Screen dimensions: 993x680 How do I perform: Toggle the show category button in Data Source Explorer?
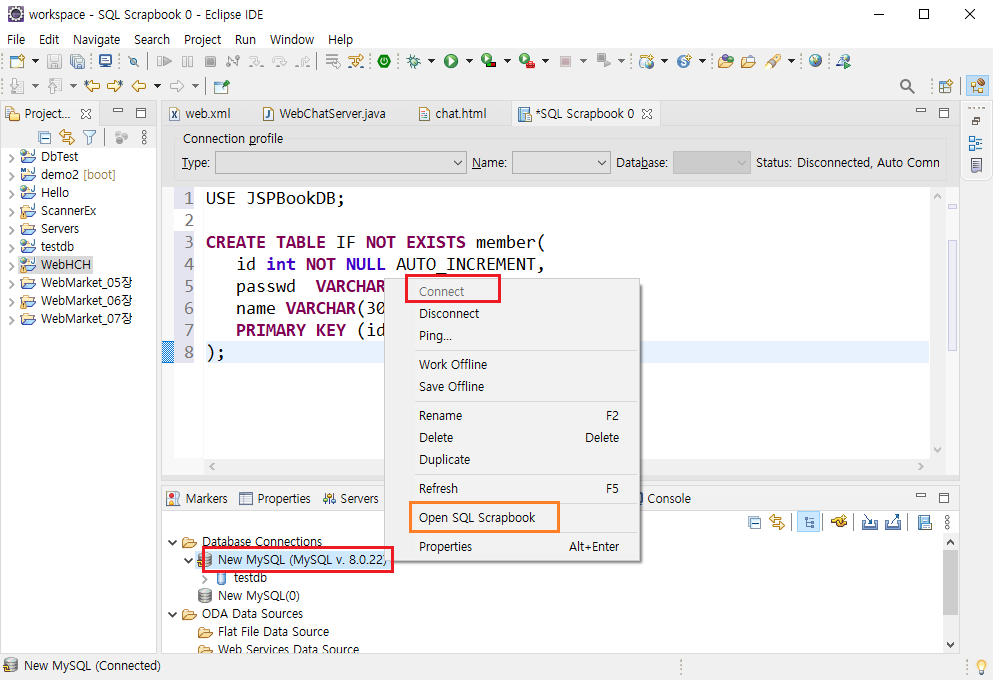[x=808, y=521]
